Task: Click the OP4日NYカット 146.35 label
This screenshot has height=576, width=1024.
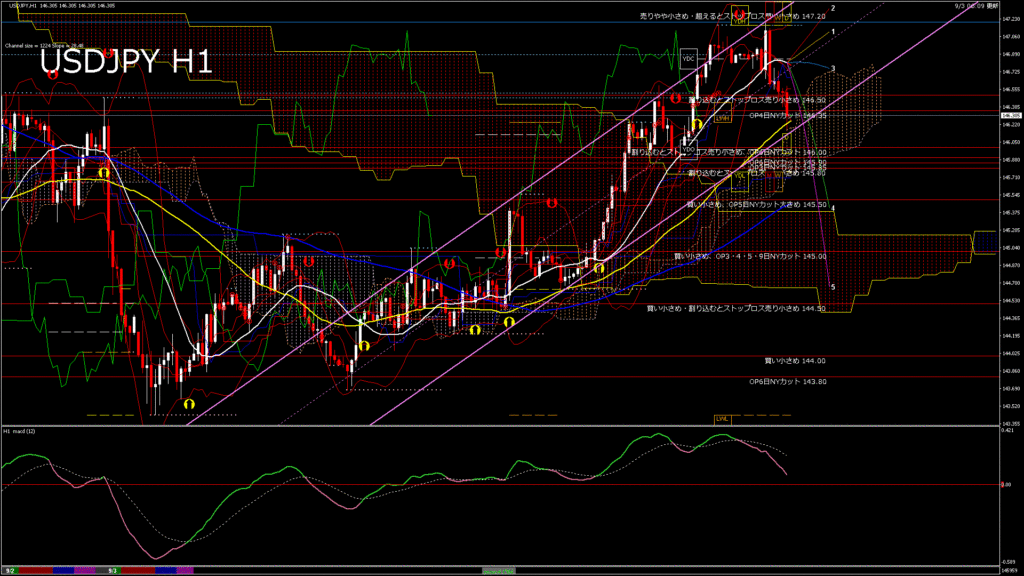Action: coord(788,115)
